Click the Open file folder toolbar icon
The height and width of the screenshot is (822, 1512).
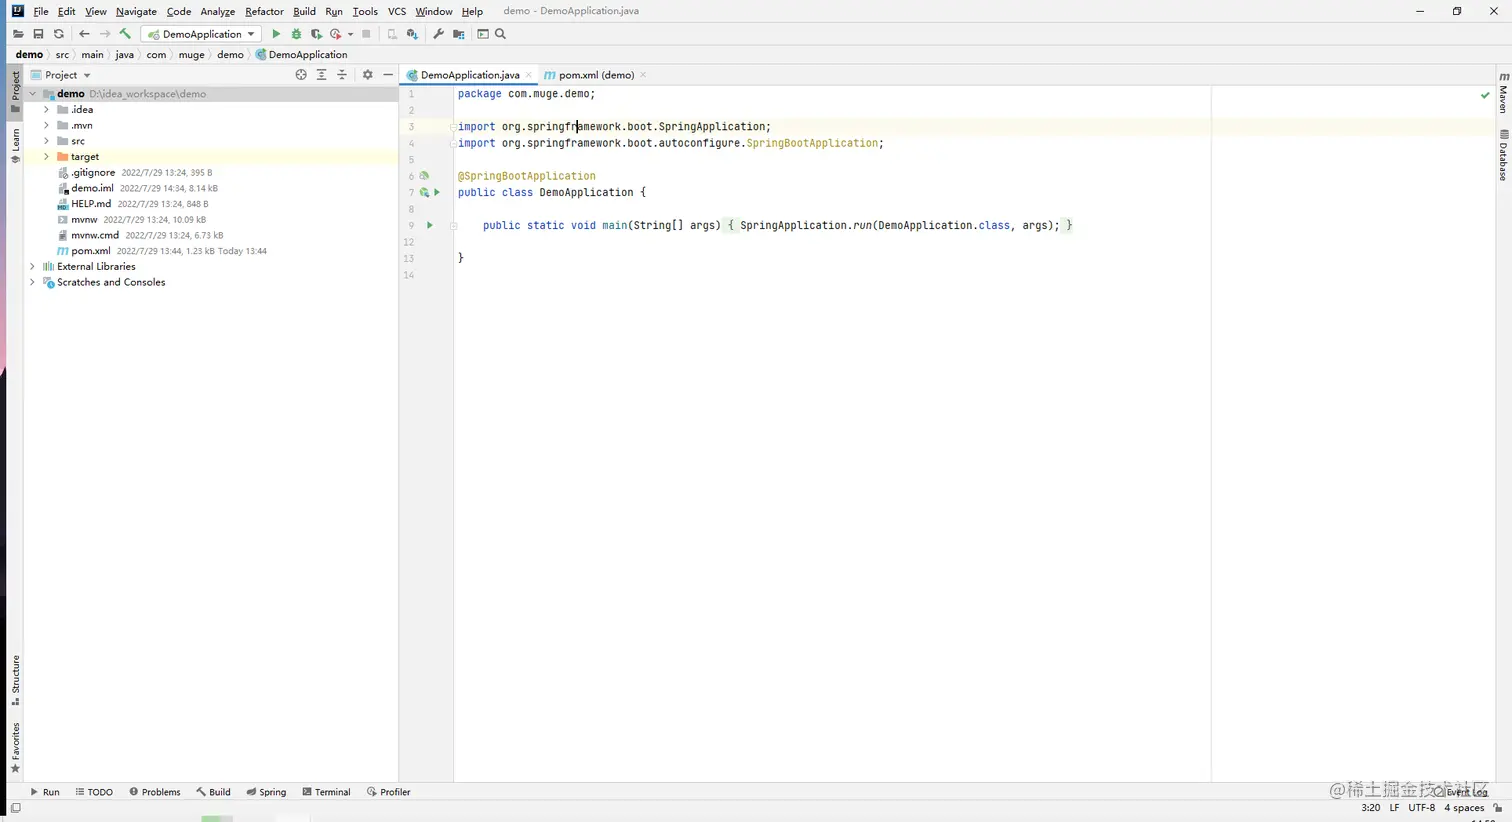(18, 34)
